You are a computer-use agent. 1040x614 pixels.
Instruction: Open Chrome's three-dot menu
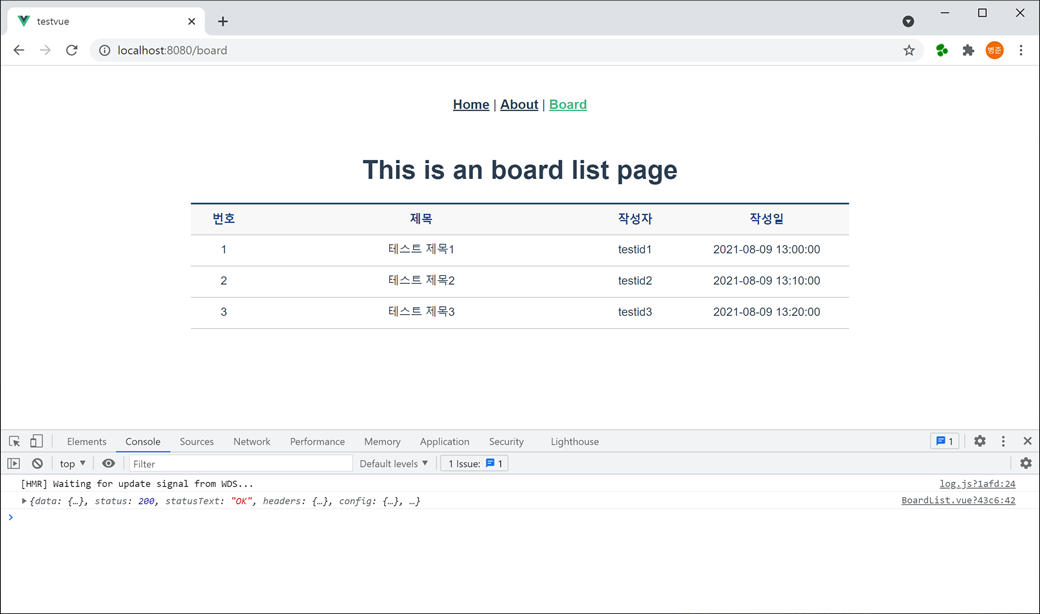[x=1021, y=50]
